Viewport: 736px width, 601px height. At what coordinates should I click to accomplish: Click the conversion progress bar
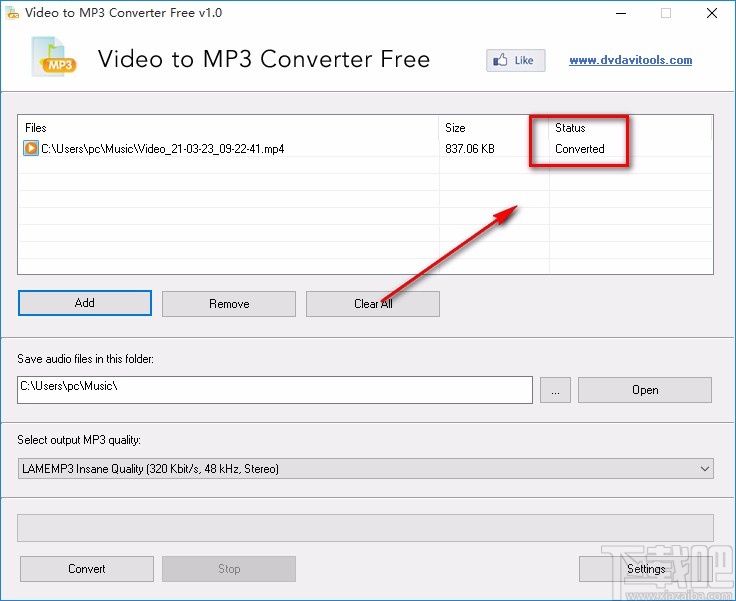tap(366, 528)
